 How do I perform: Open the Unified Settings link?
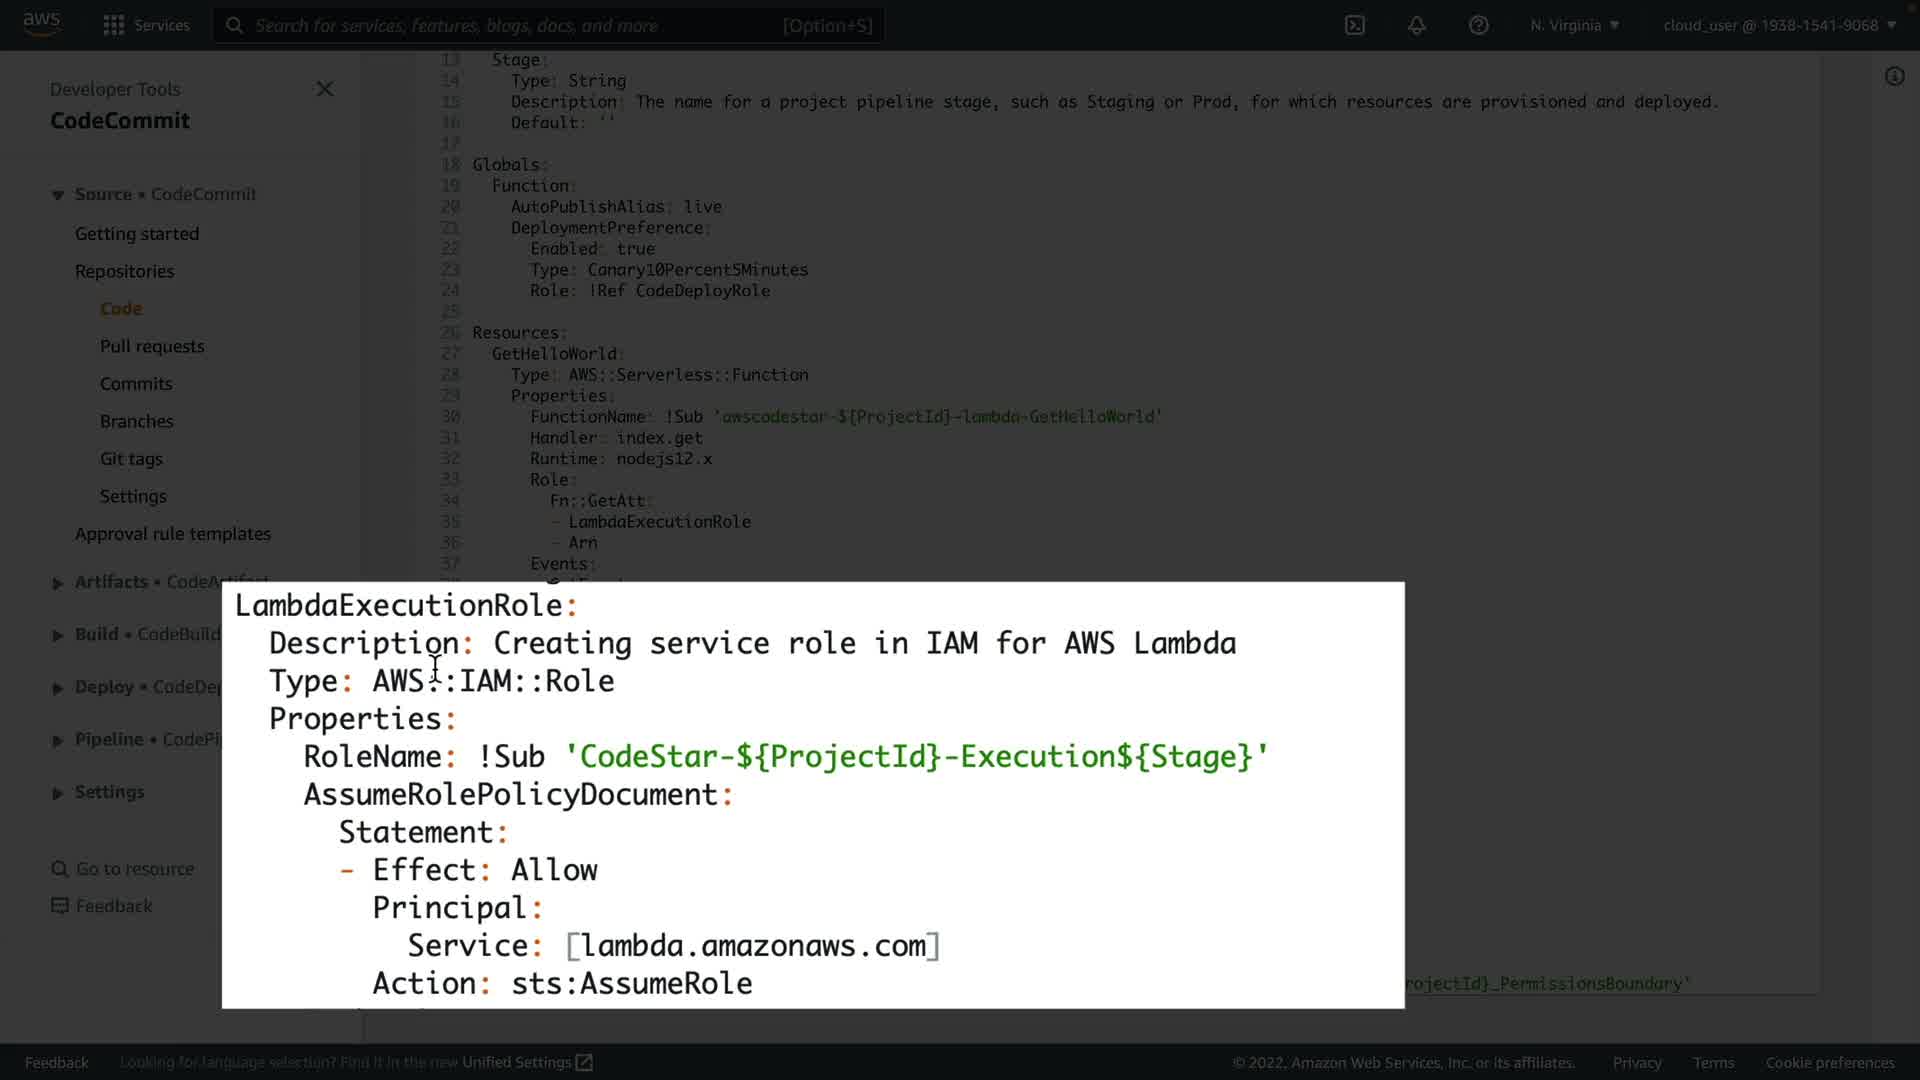pyautogui.click(x=527, y=1062)
